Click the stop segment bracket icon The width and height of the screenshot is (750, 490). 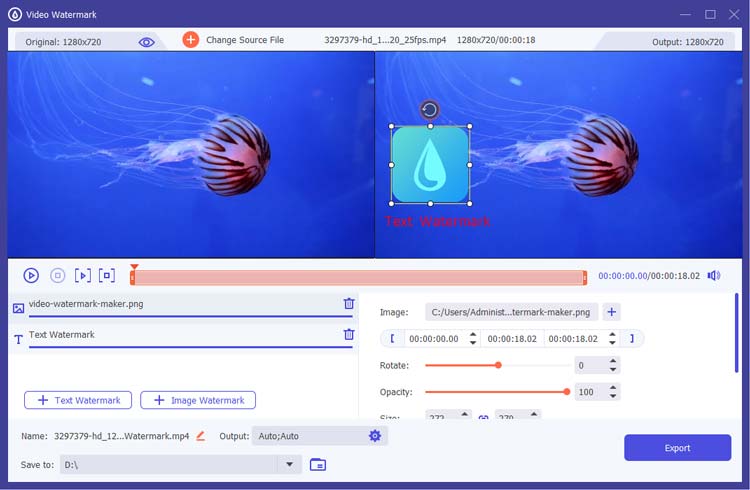(107, 276)
